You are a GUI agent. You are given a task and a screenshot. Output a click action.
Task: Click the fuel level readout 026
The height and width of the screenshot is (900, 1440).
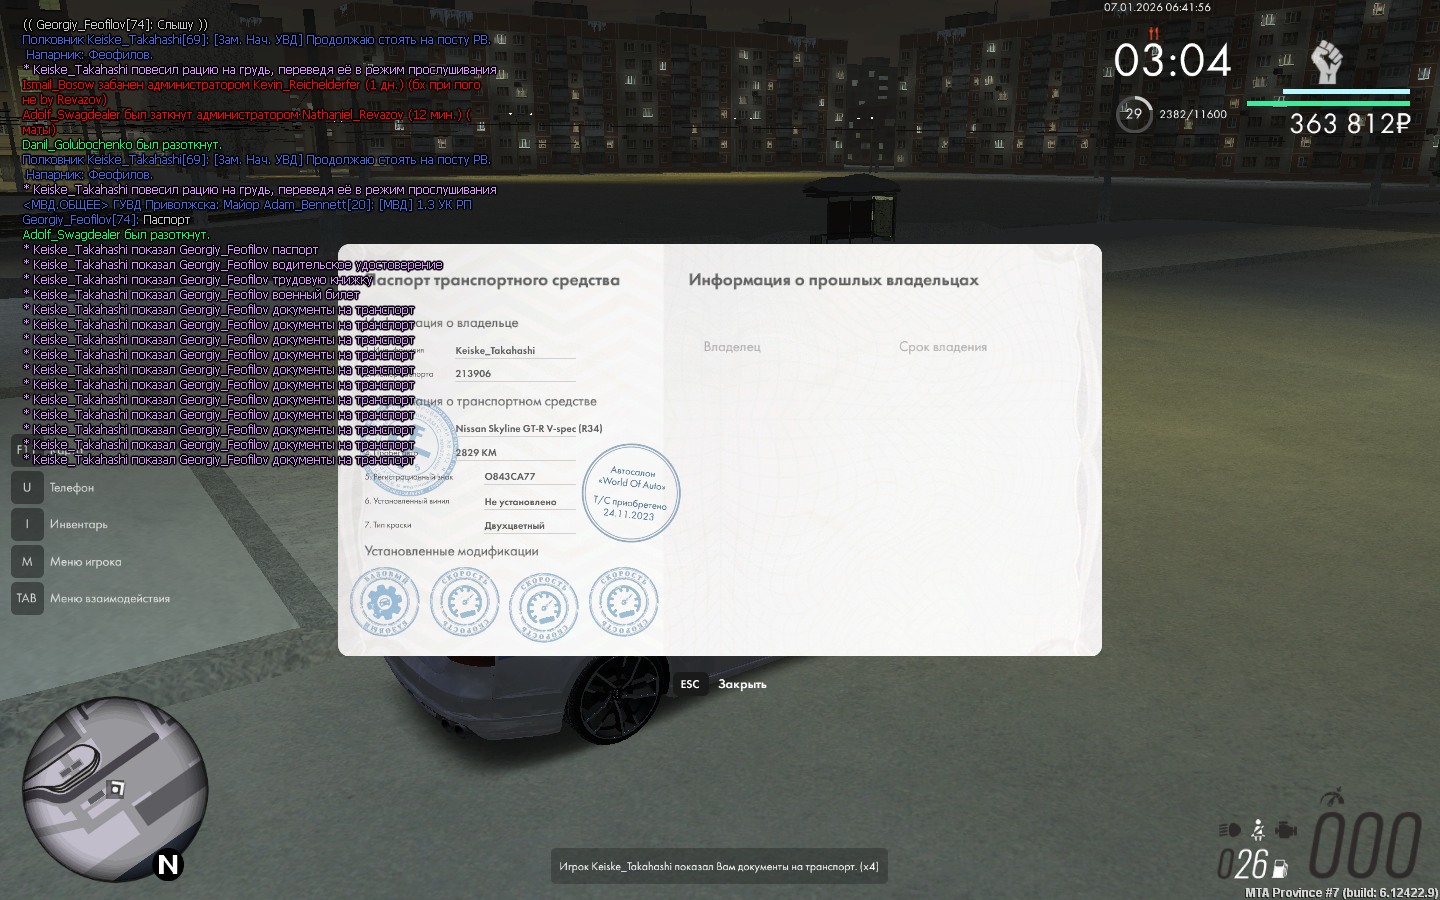click(x=1243, y=864)
